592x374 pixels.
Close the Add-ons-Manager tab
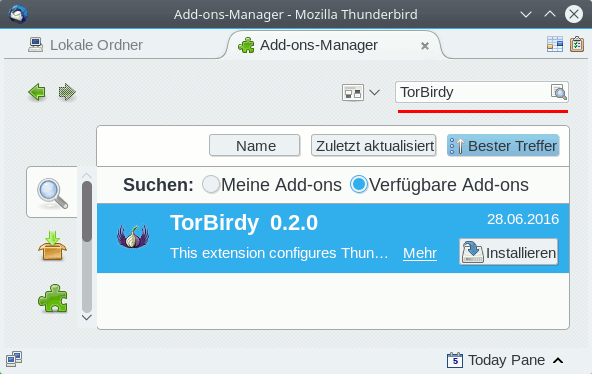425,46
